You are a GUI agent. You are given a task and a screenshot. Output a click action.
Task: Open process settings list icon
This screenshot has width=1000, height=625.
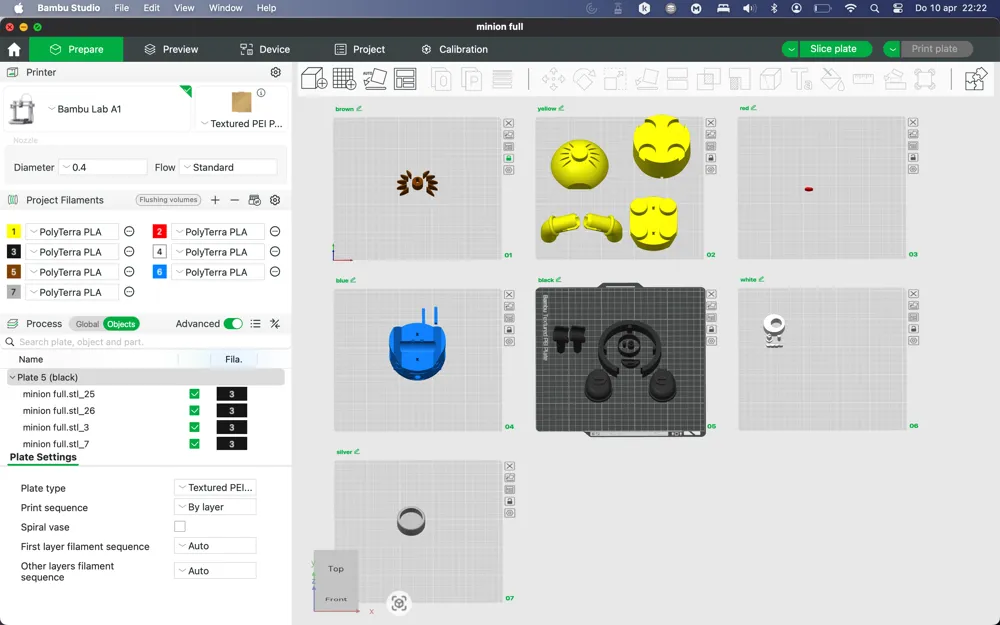[255, 324]
